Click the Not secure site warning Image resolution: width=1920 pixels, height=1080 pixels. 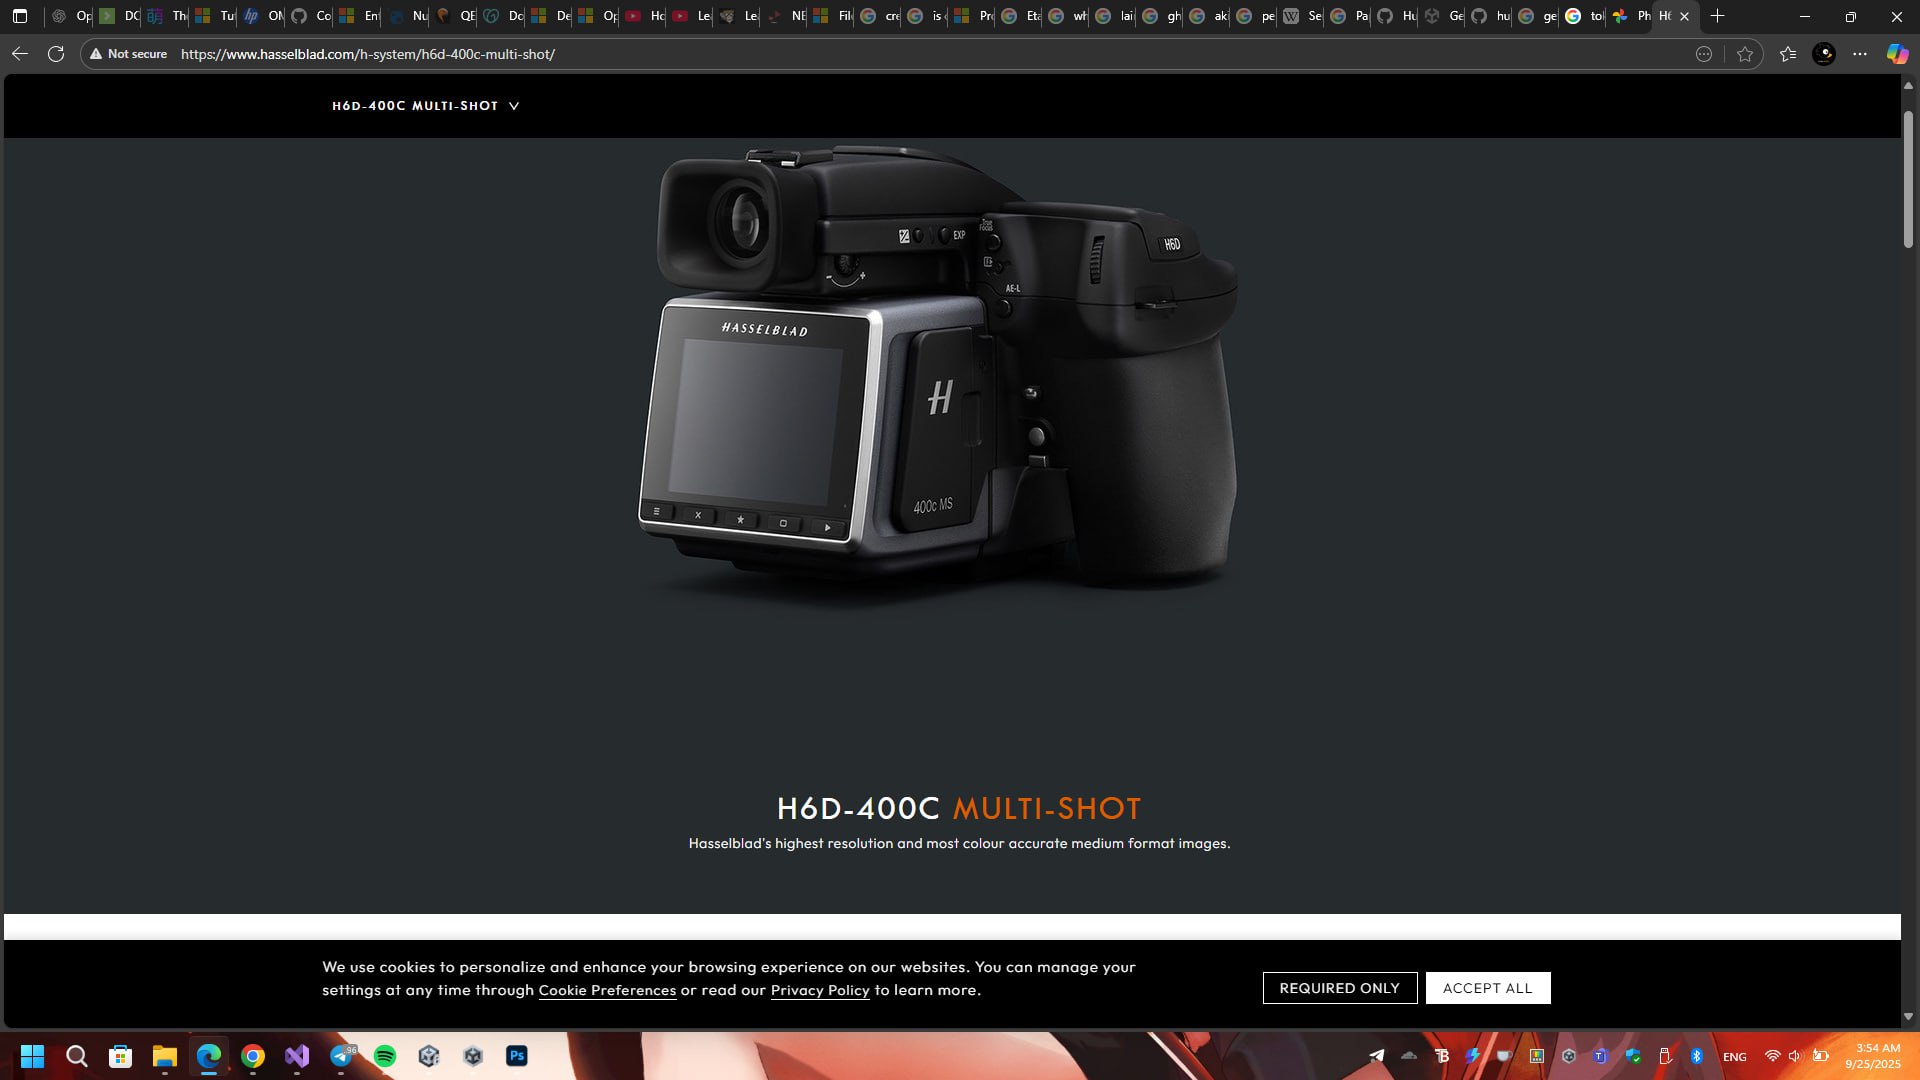tap(129, 54)
